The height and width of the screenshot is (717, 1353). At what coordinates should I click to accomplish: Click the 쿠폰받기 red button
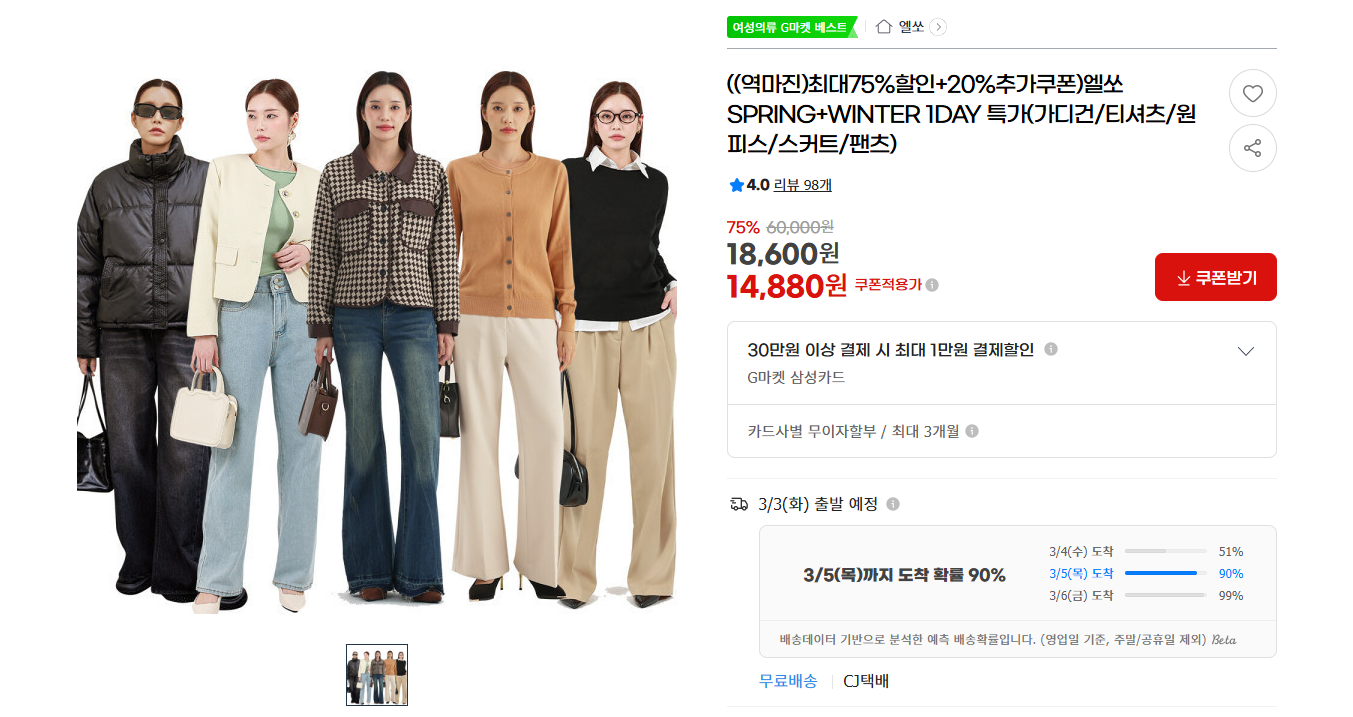(x=1216, y=277)
